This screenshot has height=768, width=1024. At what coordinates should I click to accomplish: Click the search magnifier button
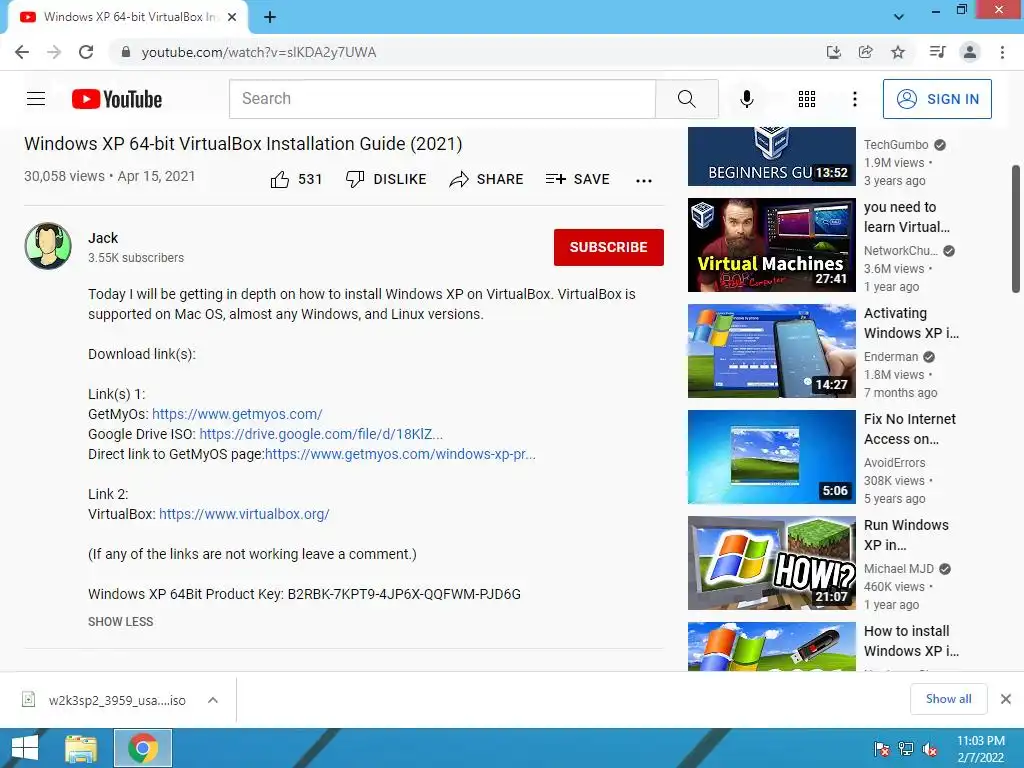click(x=686, y=99)
